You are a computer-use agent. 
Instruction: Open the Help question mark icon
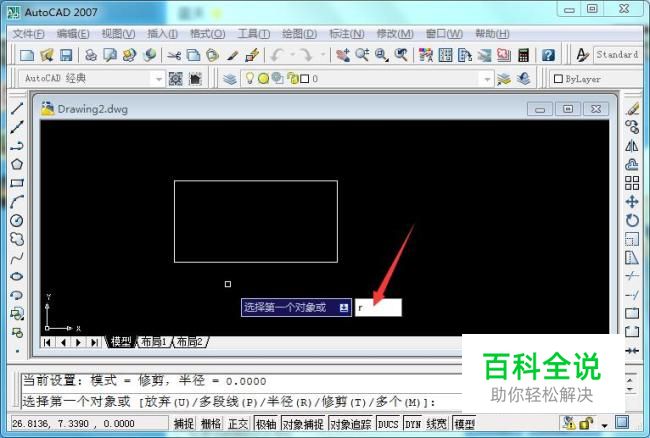click(x=548, y=55)
